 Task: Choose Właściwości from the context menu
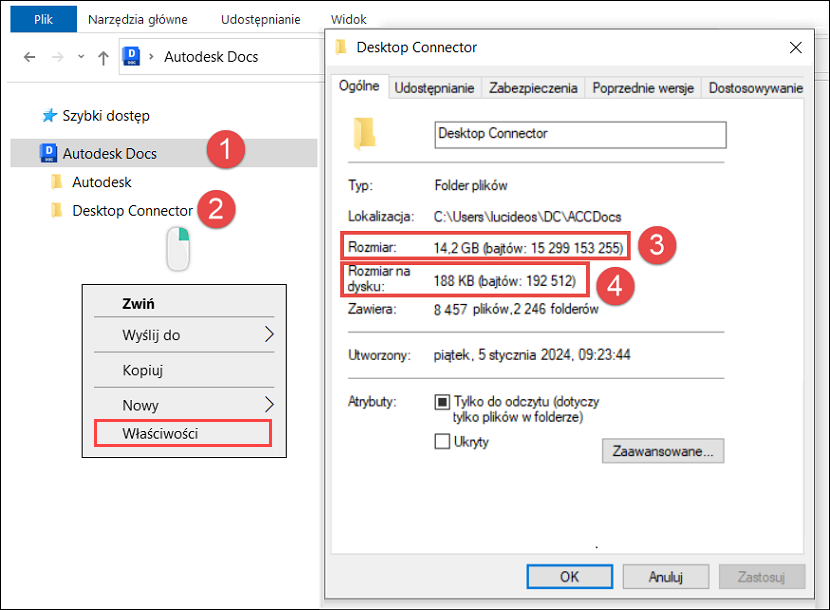[x=183, y=433]
